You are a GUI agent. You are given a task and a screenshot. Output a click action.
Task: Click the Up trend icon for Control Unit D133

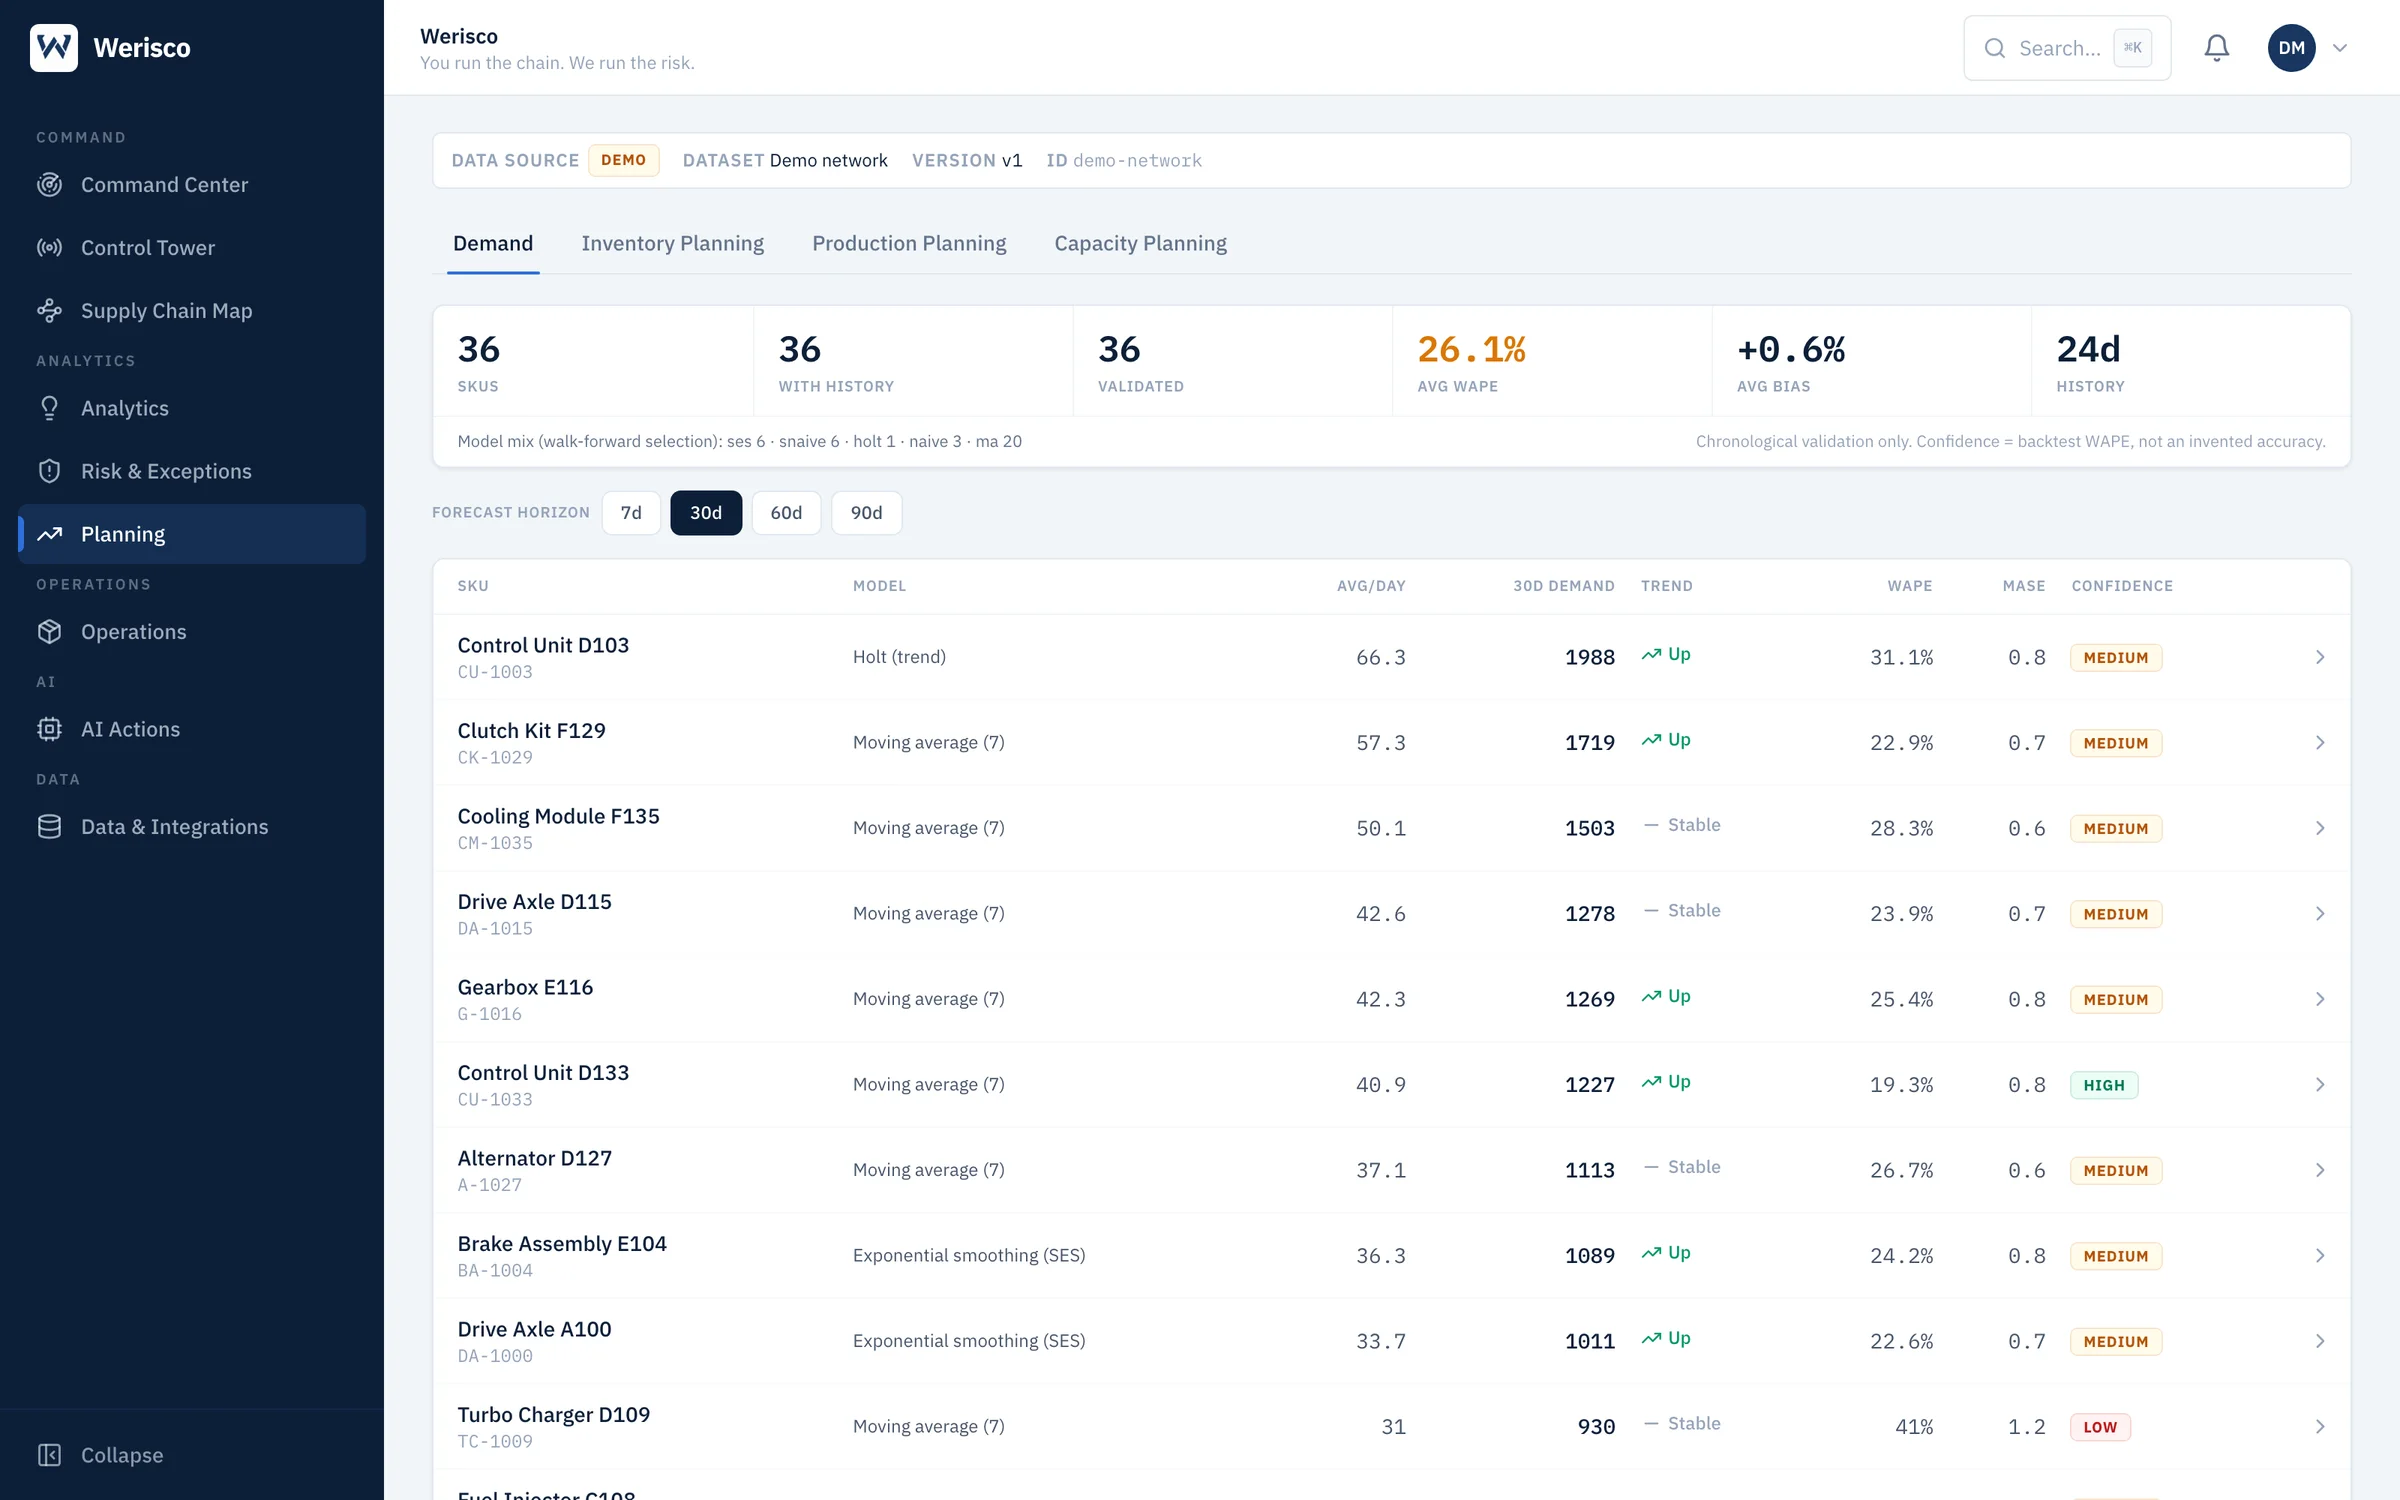click(x=1651, y=1082)
